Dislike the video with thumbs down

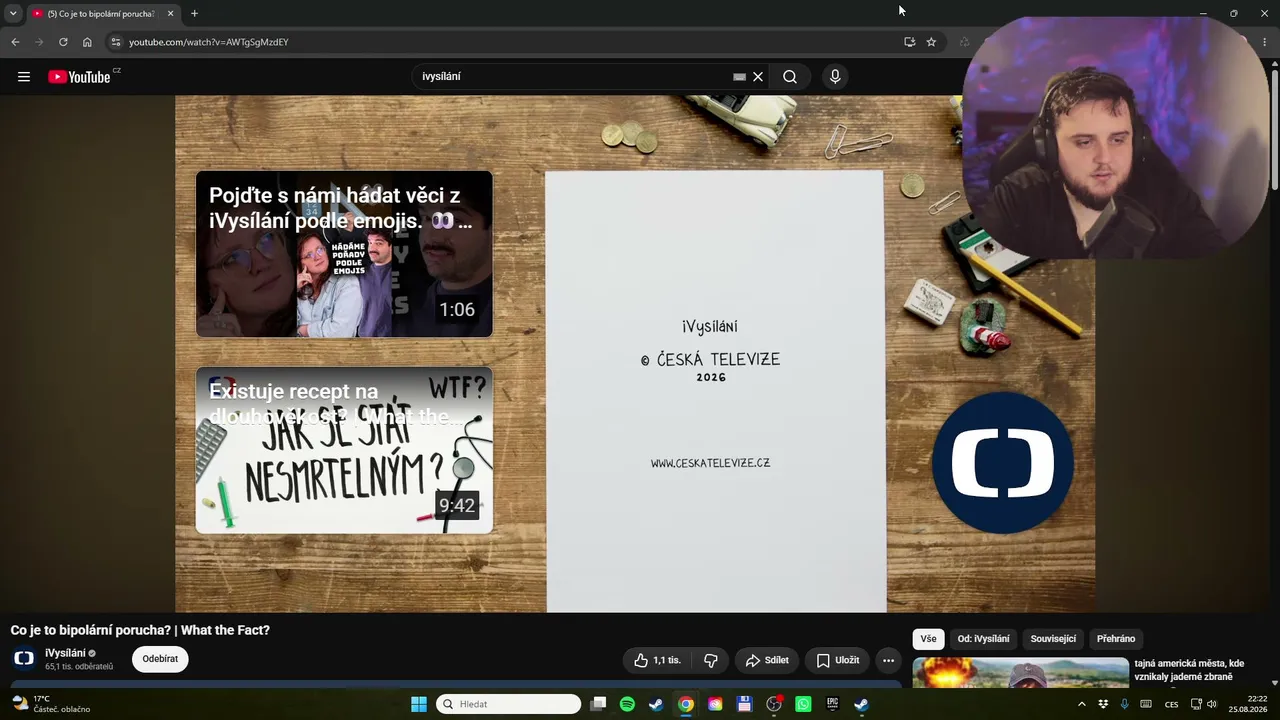(x=711, y=660)
